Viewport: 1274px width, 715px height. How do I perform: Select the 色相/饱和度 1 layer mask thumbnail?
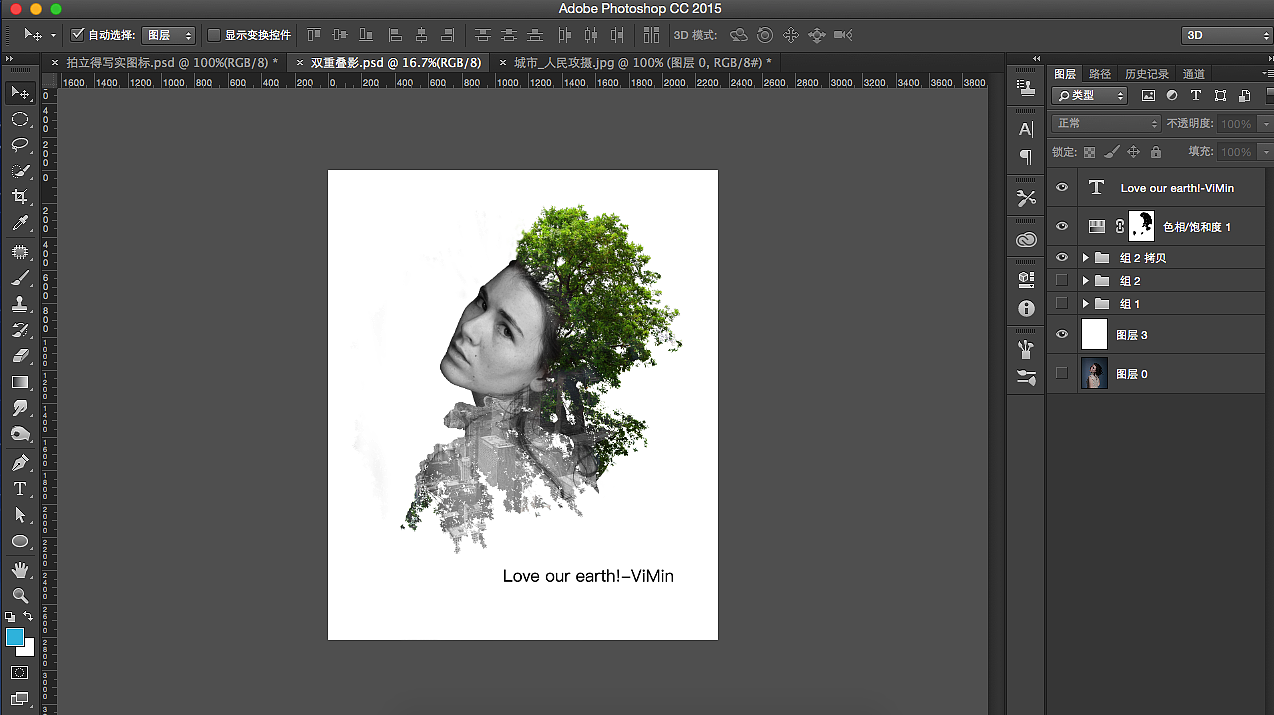(x=1141, y=226)
